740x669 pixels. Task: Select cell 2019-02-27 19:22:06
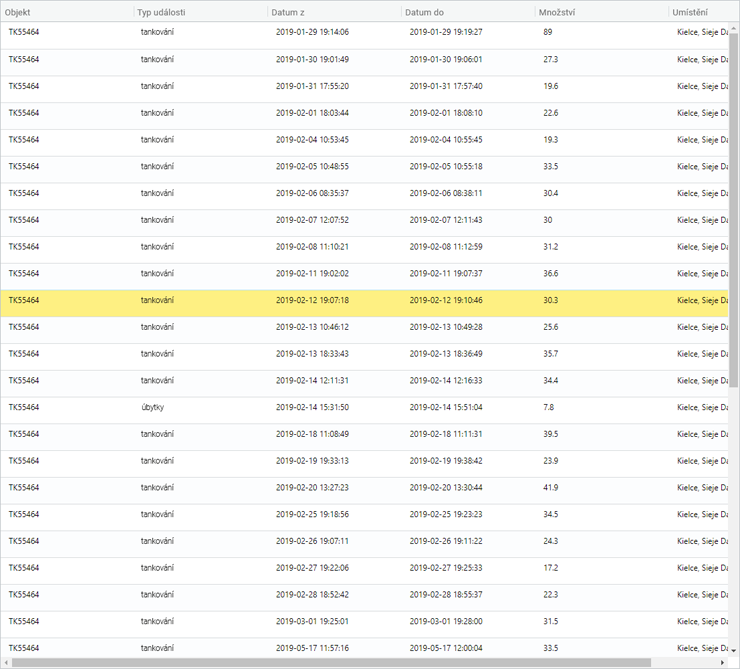312,568
